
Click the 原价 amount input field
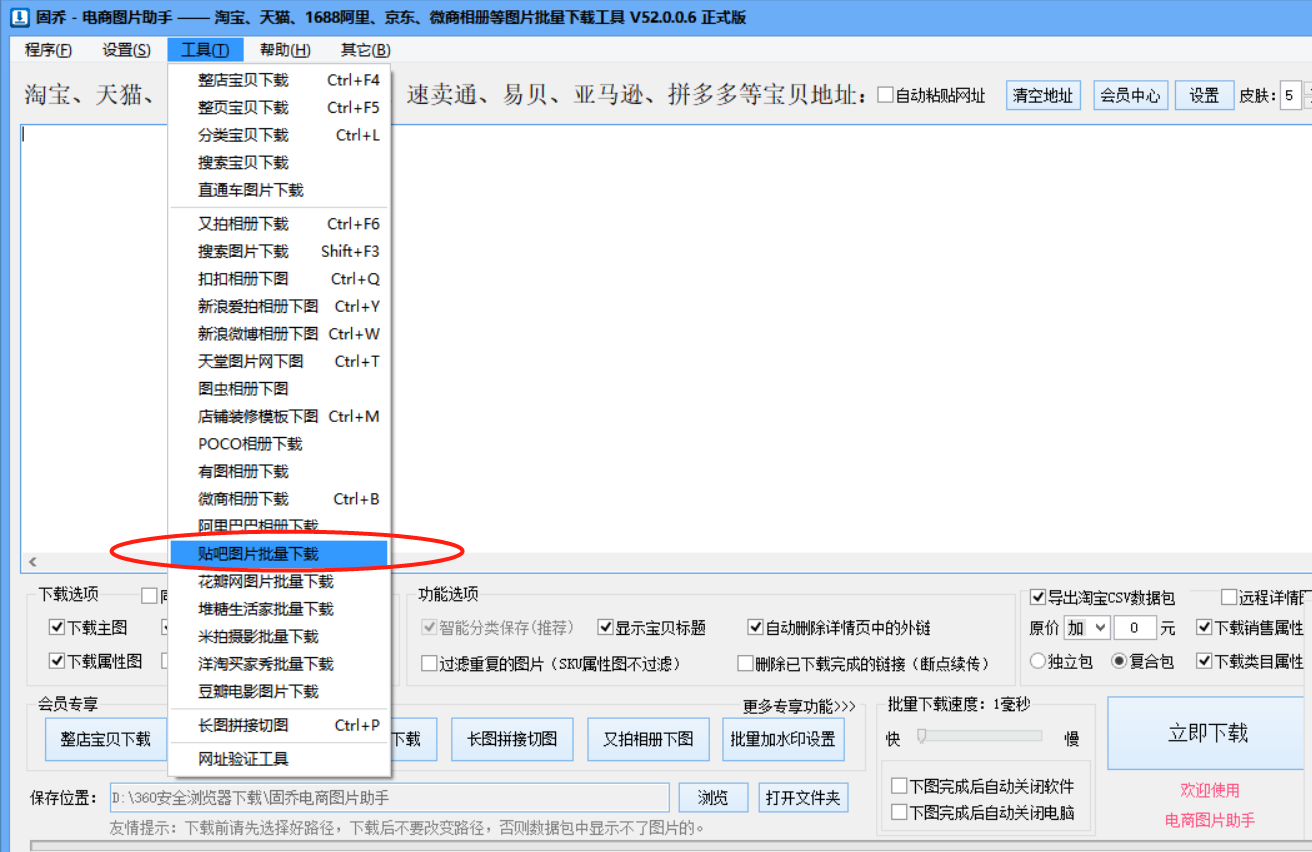(x=1135, y=628)
